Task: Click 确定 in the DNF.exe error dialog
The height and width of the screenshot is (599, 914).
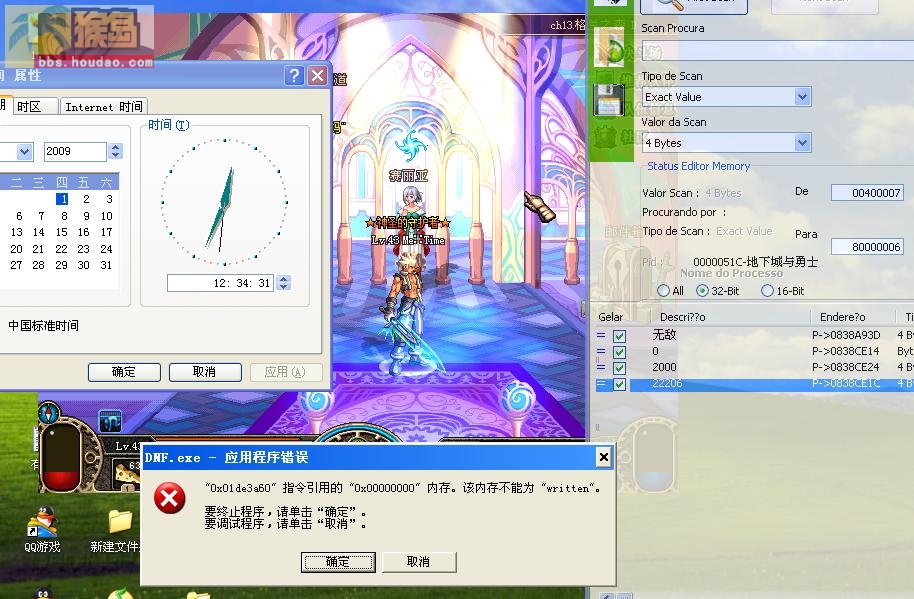Action: [x=338, y=562]
